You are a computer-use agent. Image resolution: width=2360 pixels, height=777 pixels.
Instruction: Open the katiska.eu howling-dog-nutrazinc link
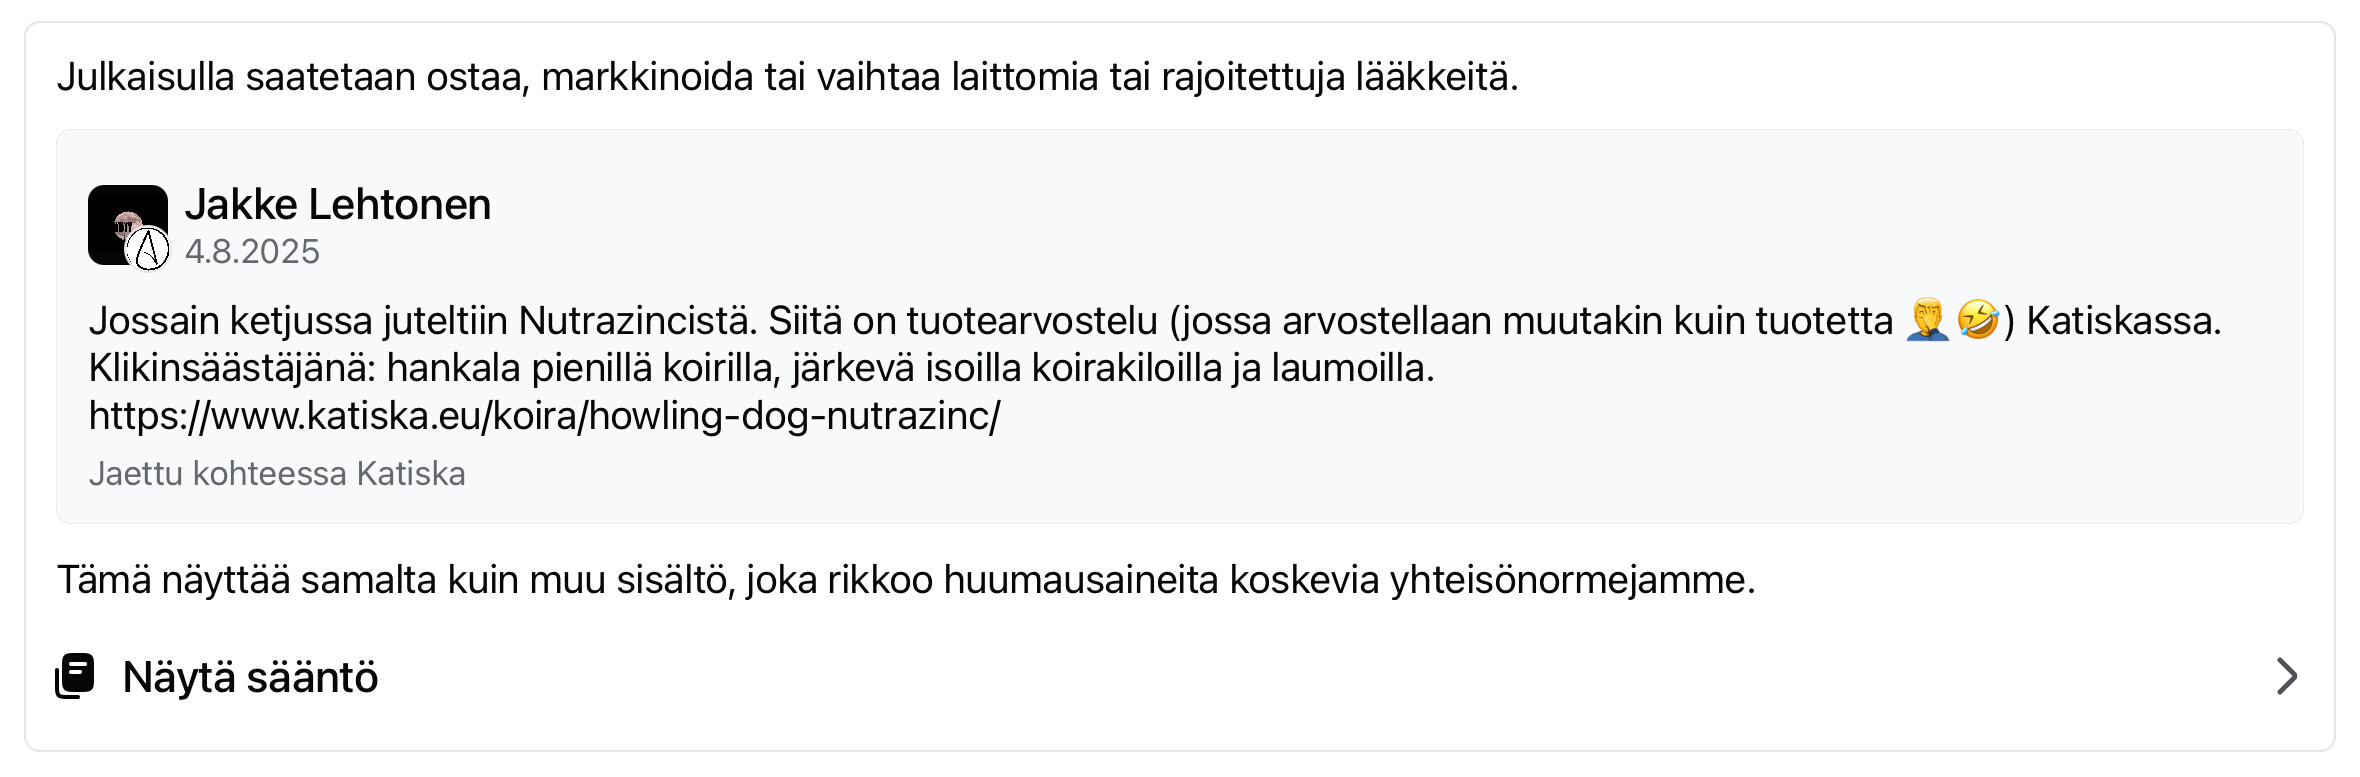[x=544, y=415]
